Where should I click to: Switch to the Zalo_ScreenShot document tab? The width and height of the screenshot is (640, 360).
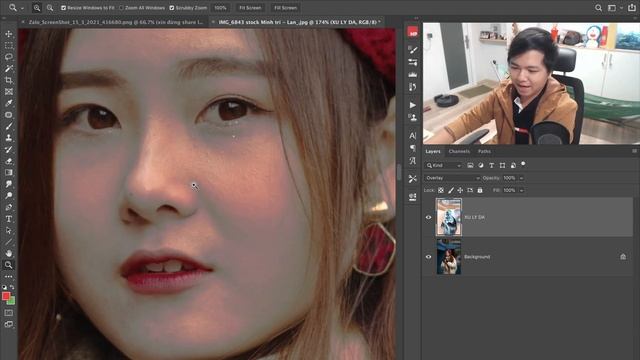tap(116, 22)
